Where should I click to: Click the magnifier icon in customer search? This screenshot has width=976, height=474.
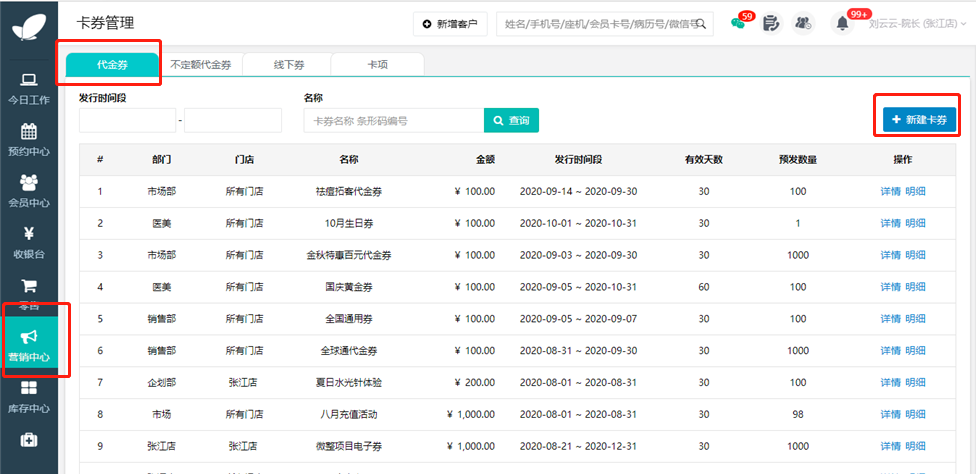pos(701,24)
